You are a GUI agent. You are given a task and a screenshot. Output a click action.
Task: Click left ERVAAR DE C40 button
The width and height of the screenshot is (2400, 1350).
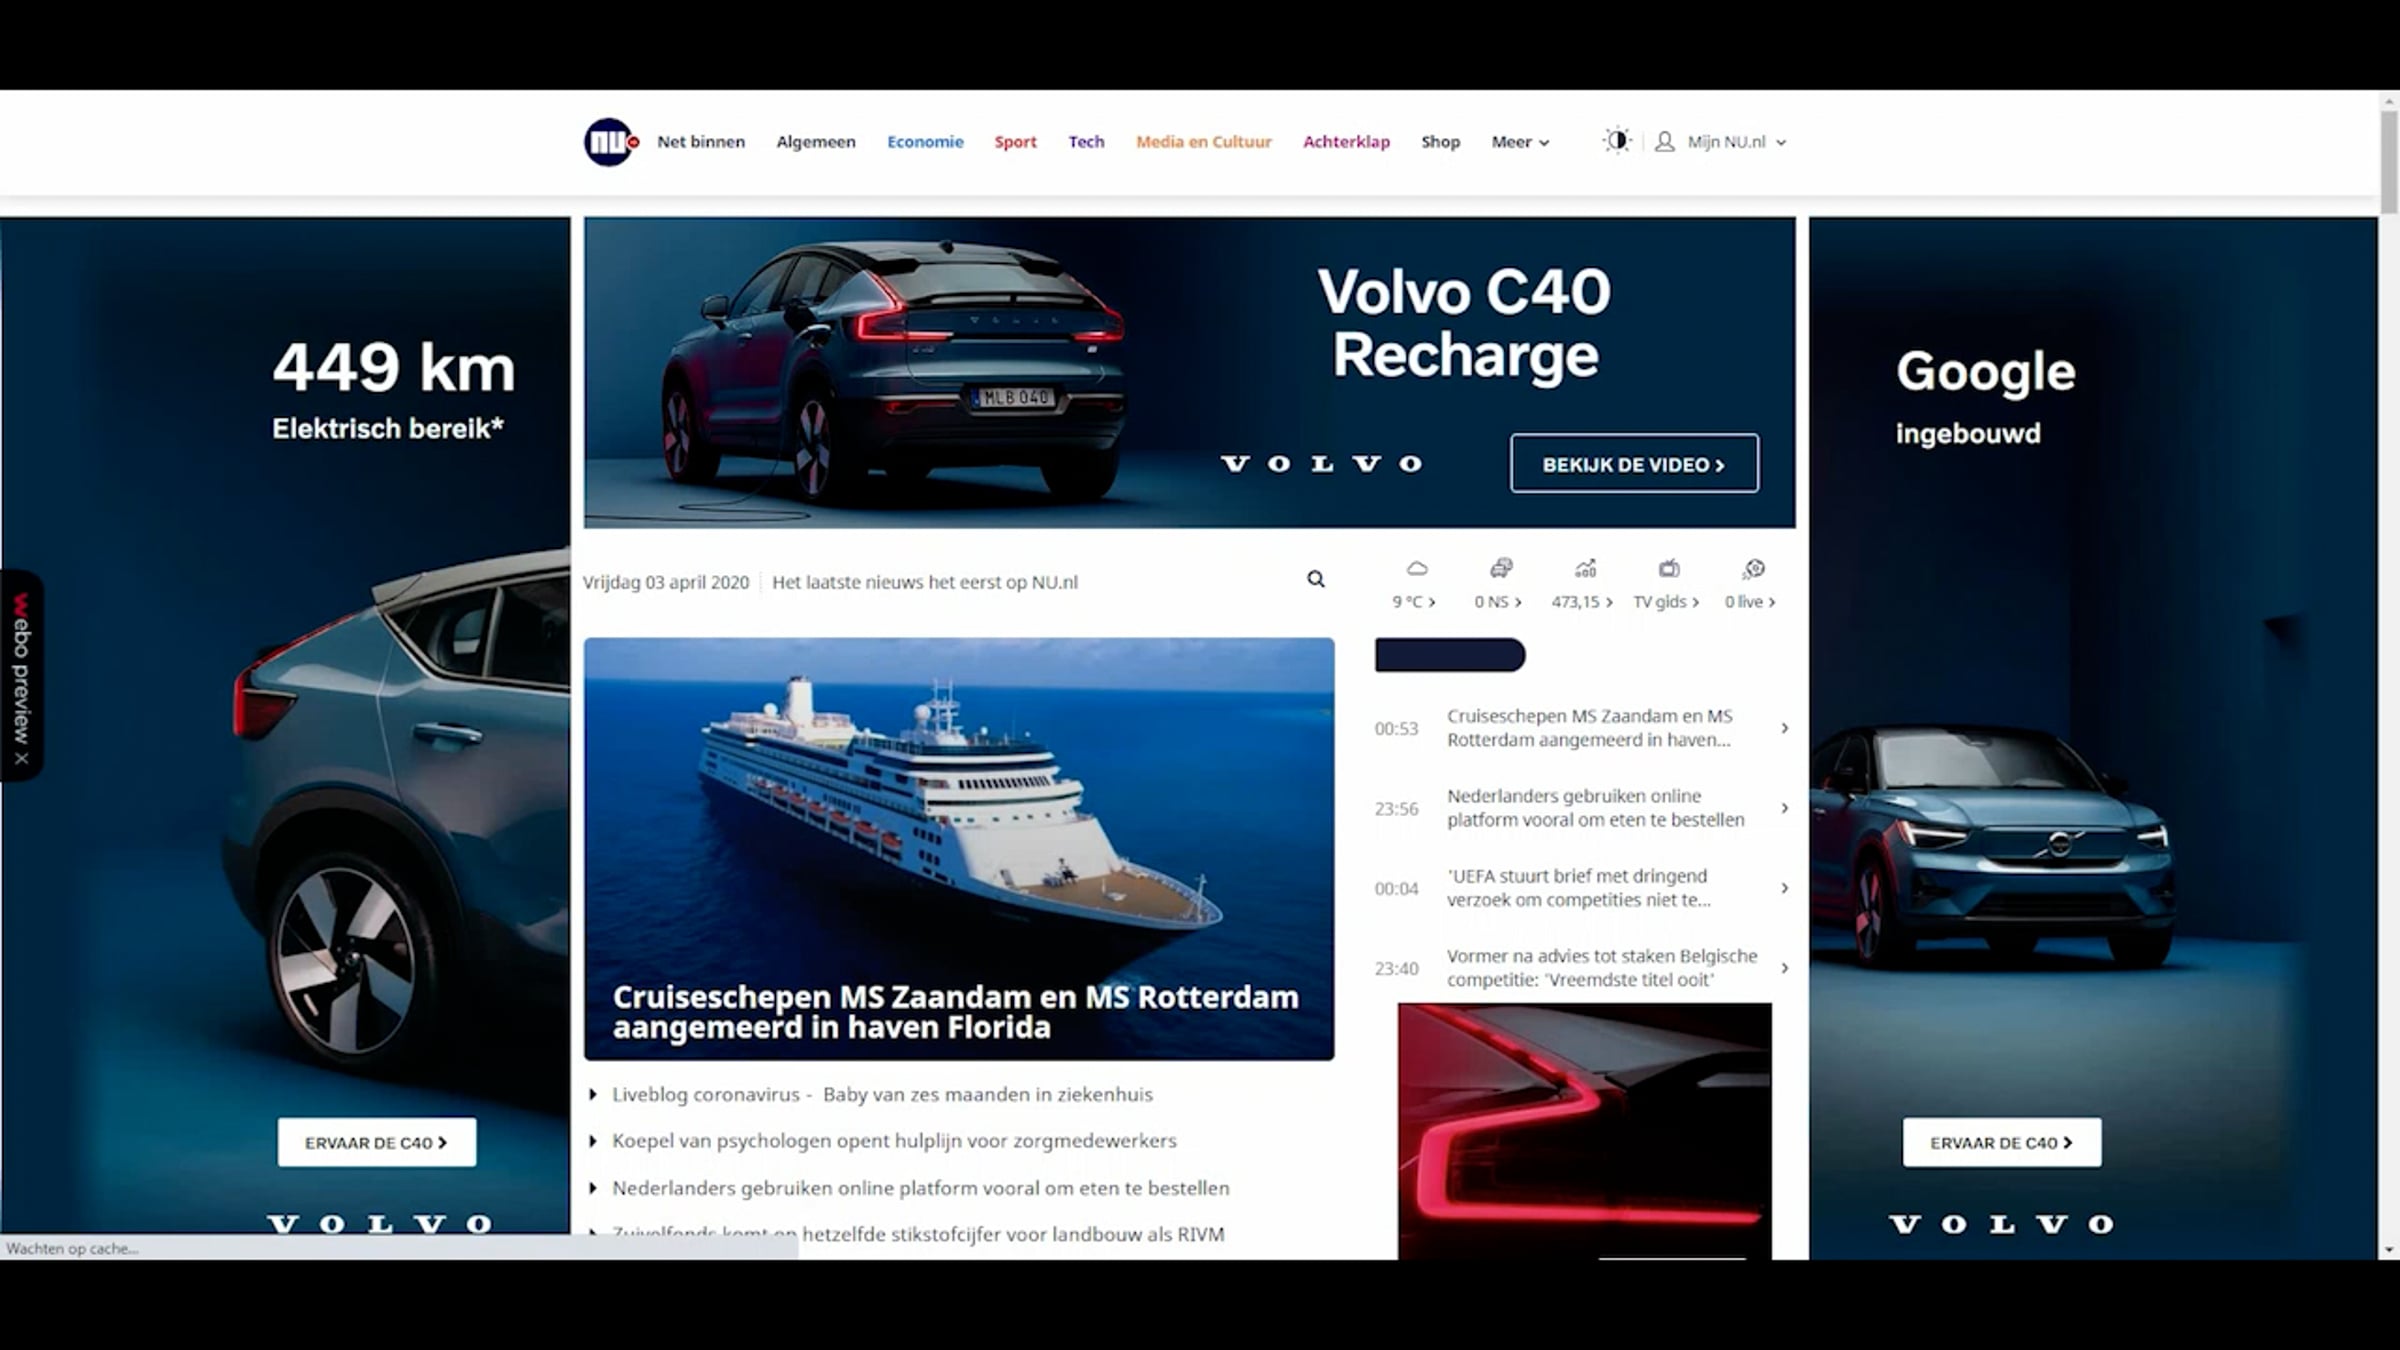377,1142
